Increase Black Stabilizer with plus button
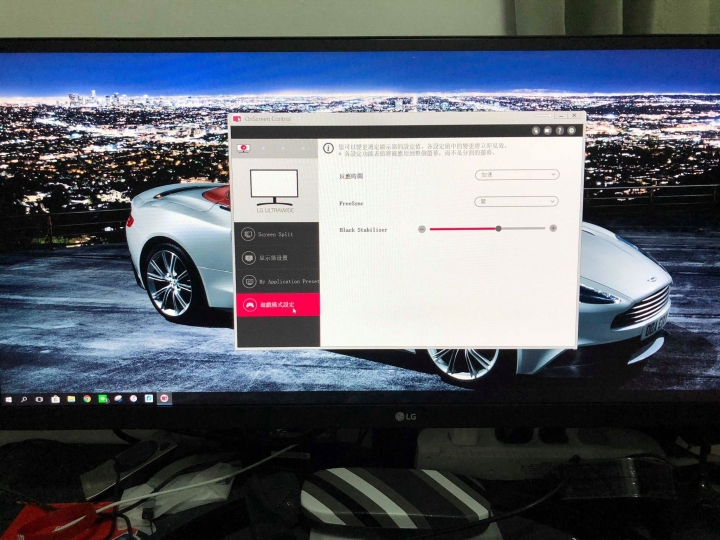 [553, 228]
